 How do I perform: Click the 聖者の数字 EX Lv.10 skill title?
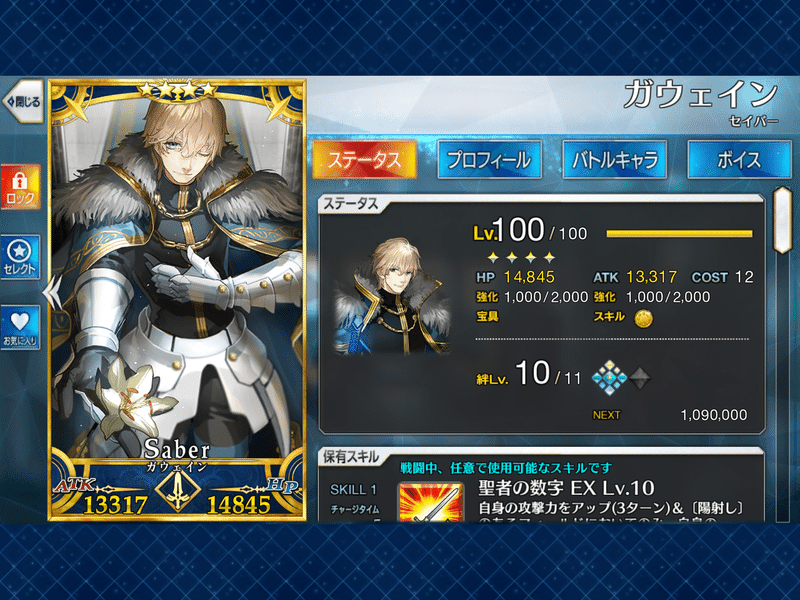click(566, 488)
